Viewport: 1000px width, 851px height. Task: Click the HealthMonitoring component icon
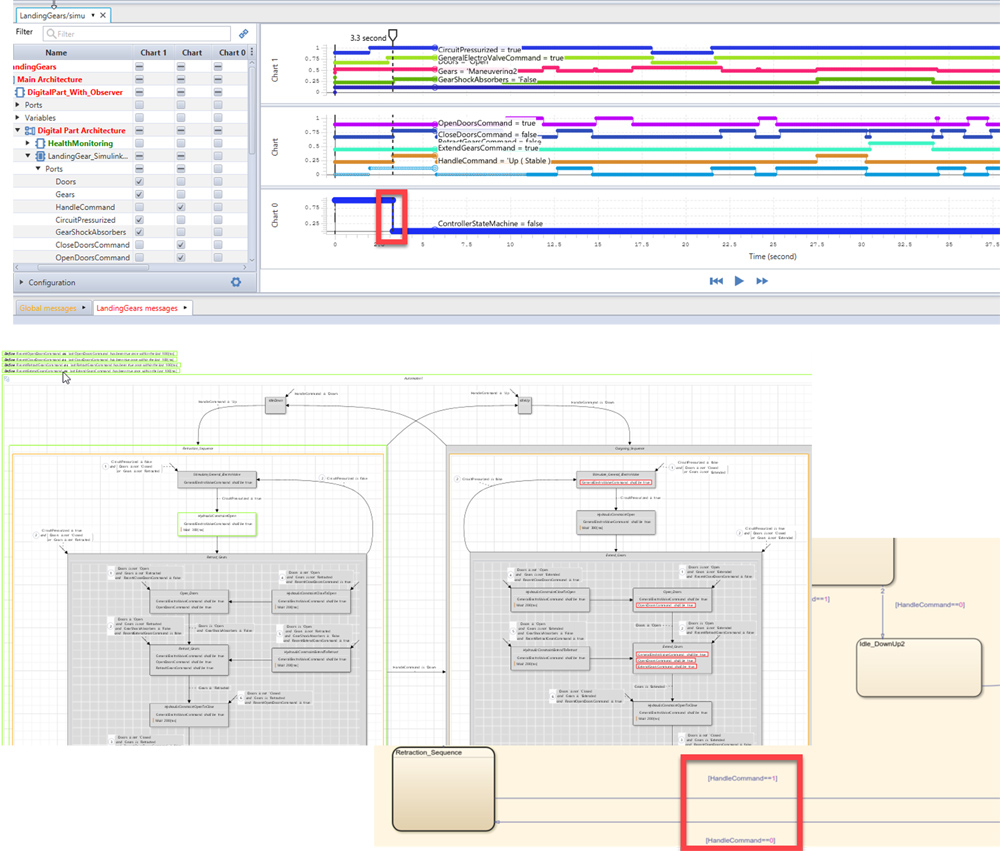click(40, 143)
